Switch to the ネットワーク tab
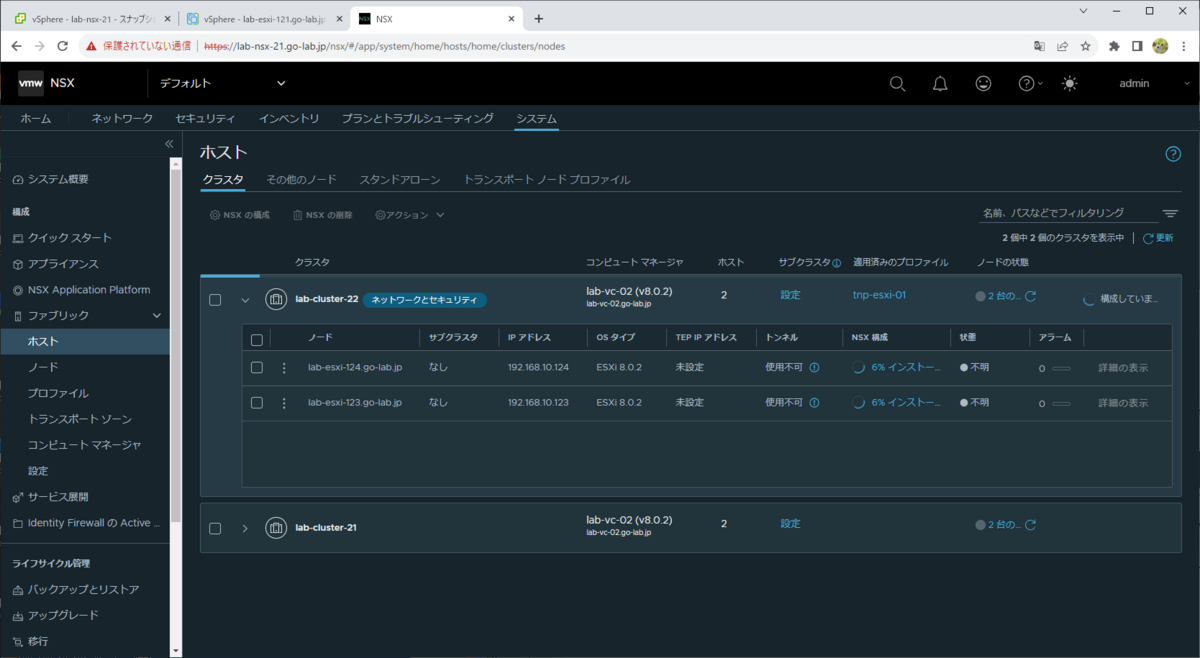 pyautogui.click(x=119, y=118)
